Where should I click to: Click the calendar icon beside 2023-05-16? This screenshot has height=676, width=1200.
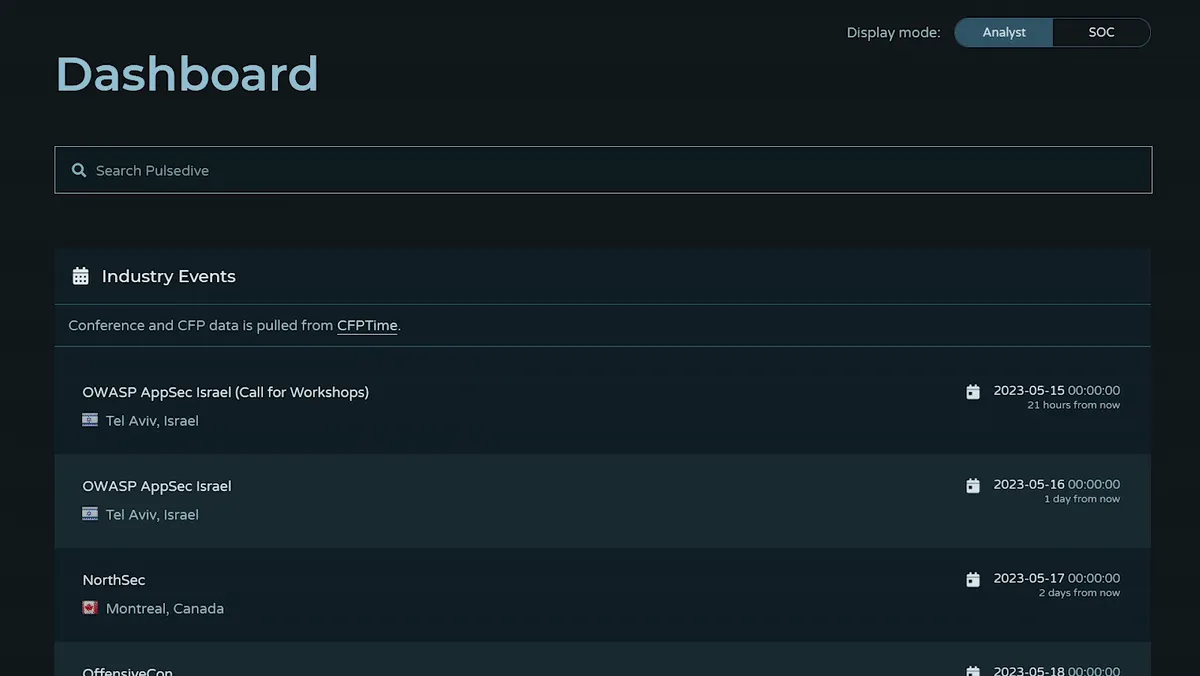tap(973, 486)
